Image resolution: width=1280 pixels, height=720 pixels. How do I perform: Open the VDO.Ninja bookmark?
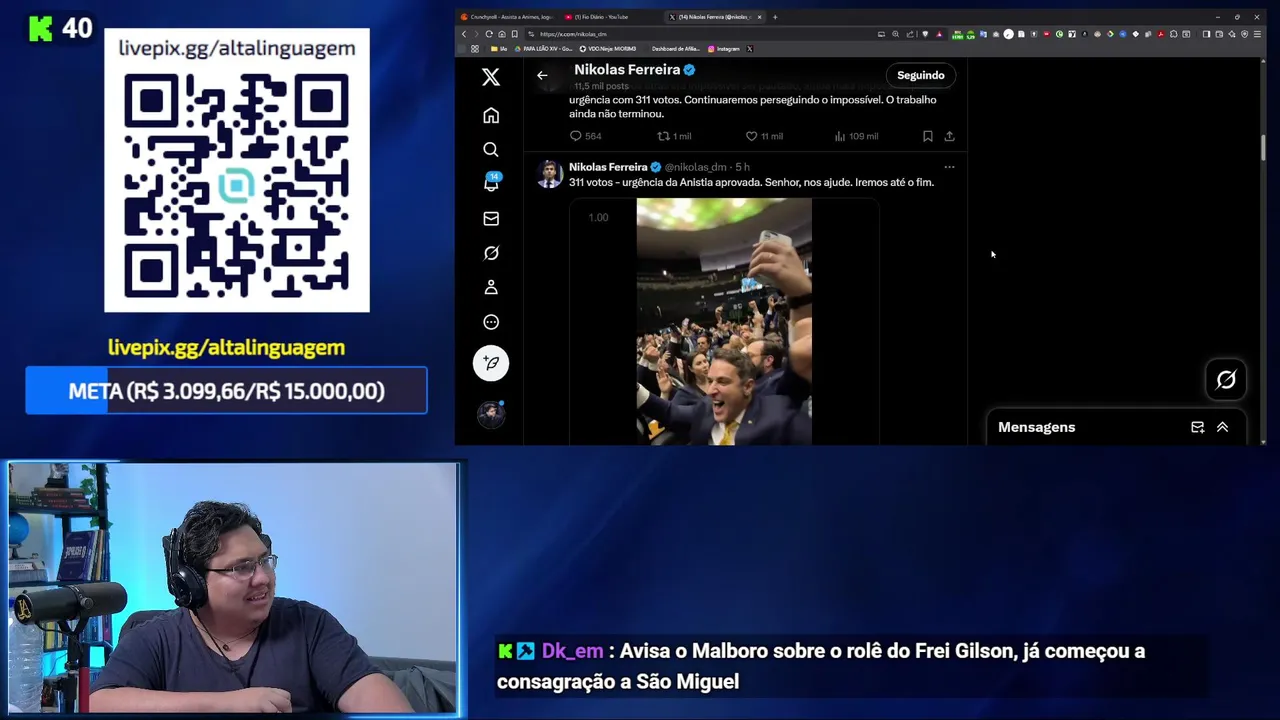tap(607, 49)
